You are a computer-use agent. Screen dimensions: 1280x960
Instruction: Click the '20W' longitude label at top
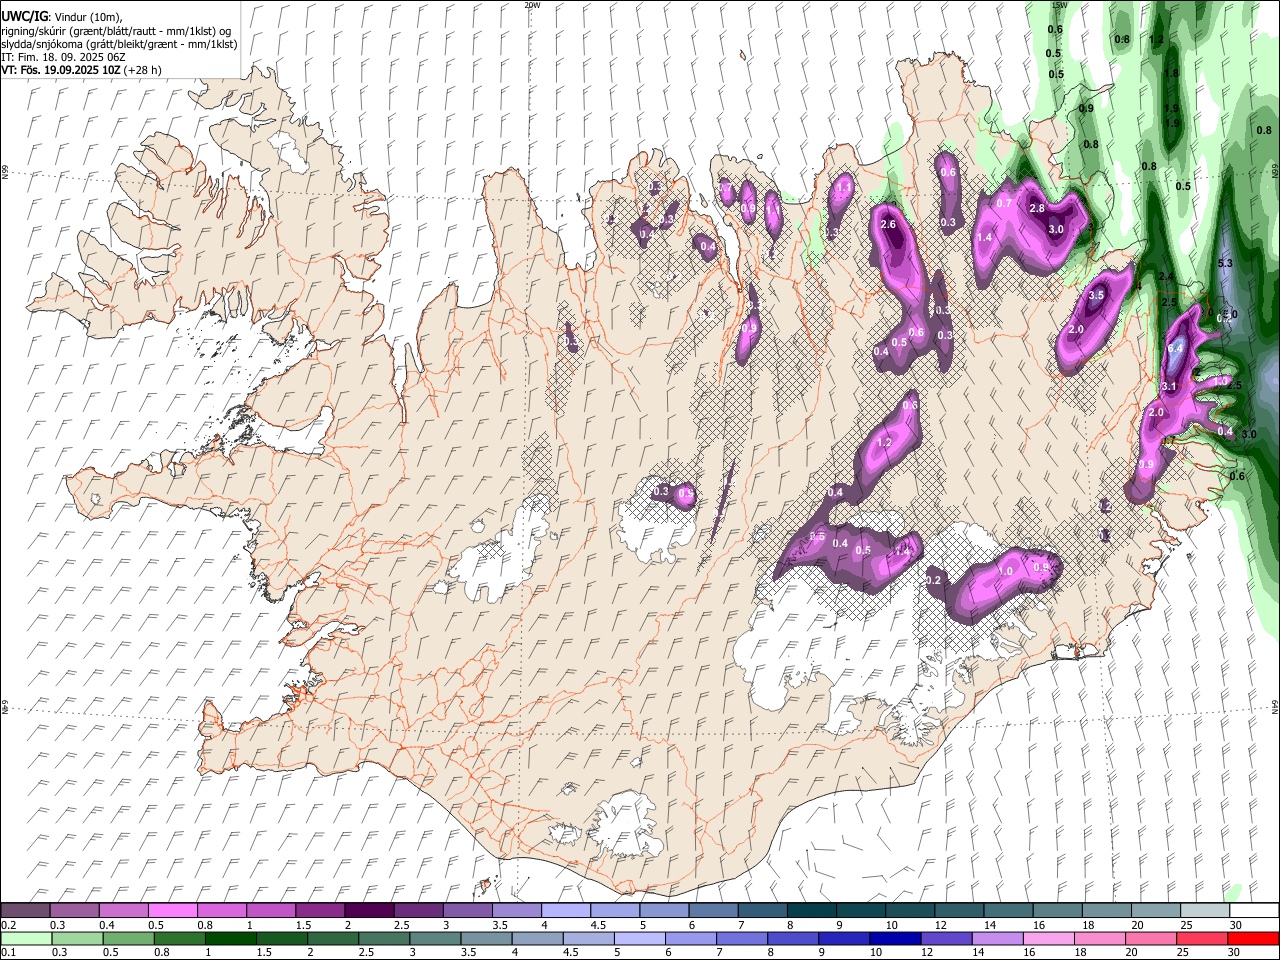pyautogui.click(x=532, y=5)
